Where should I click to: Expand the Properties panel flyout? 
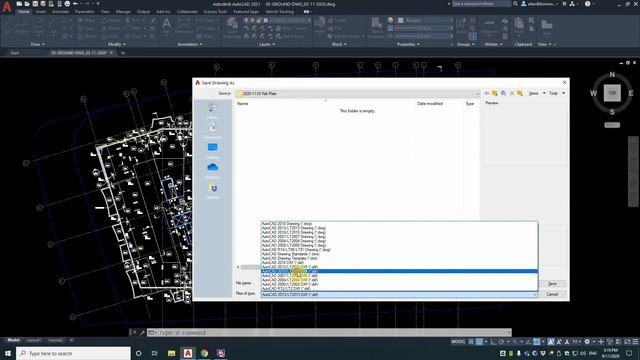pos(408,44)
